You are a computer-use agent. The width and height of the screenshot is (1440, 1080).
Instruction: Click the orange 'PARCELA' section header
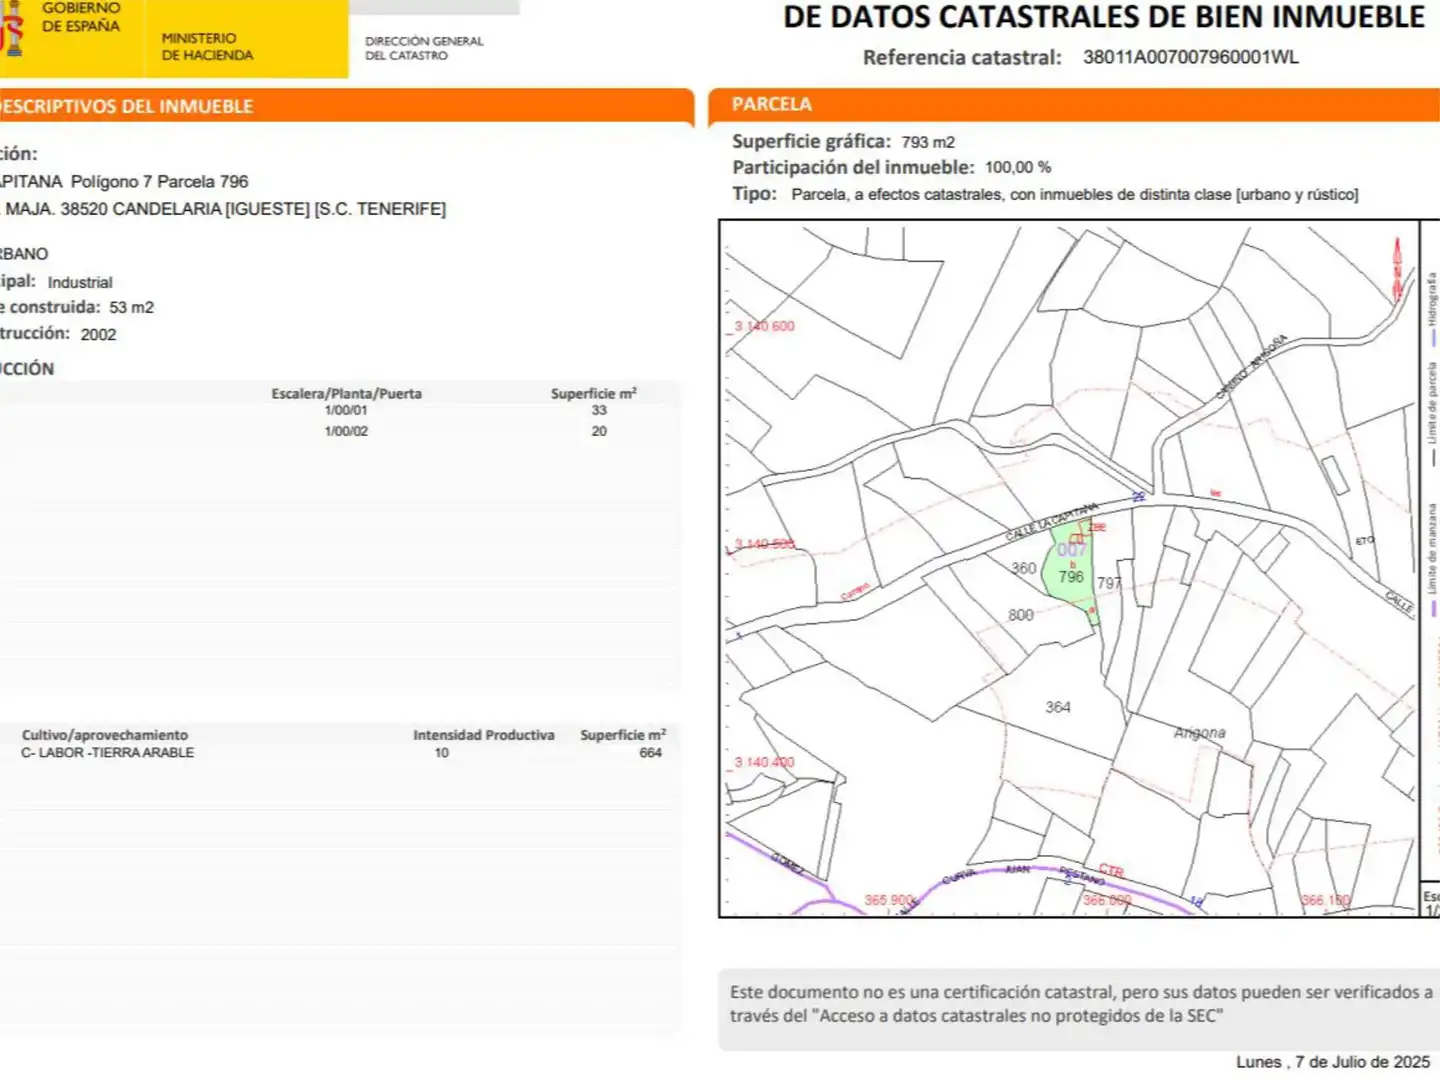point(1074,105)
